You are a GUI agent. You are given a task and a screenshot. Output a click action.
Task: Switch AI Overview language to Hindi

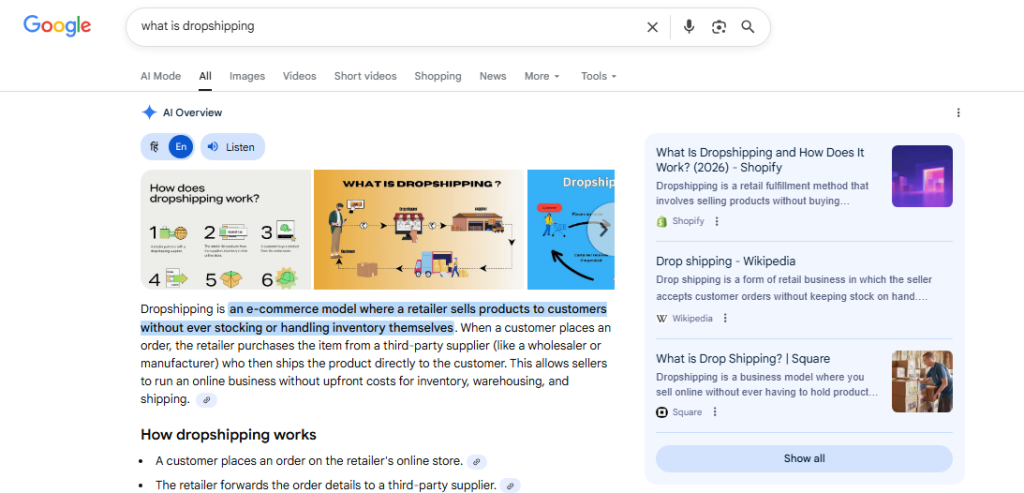click(x=154, y=147)
